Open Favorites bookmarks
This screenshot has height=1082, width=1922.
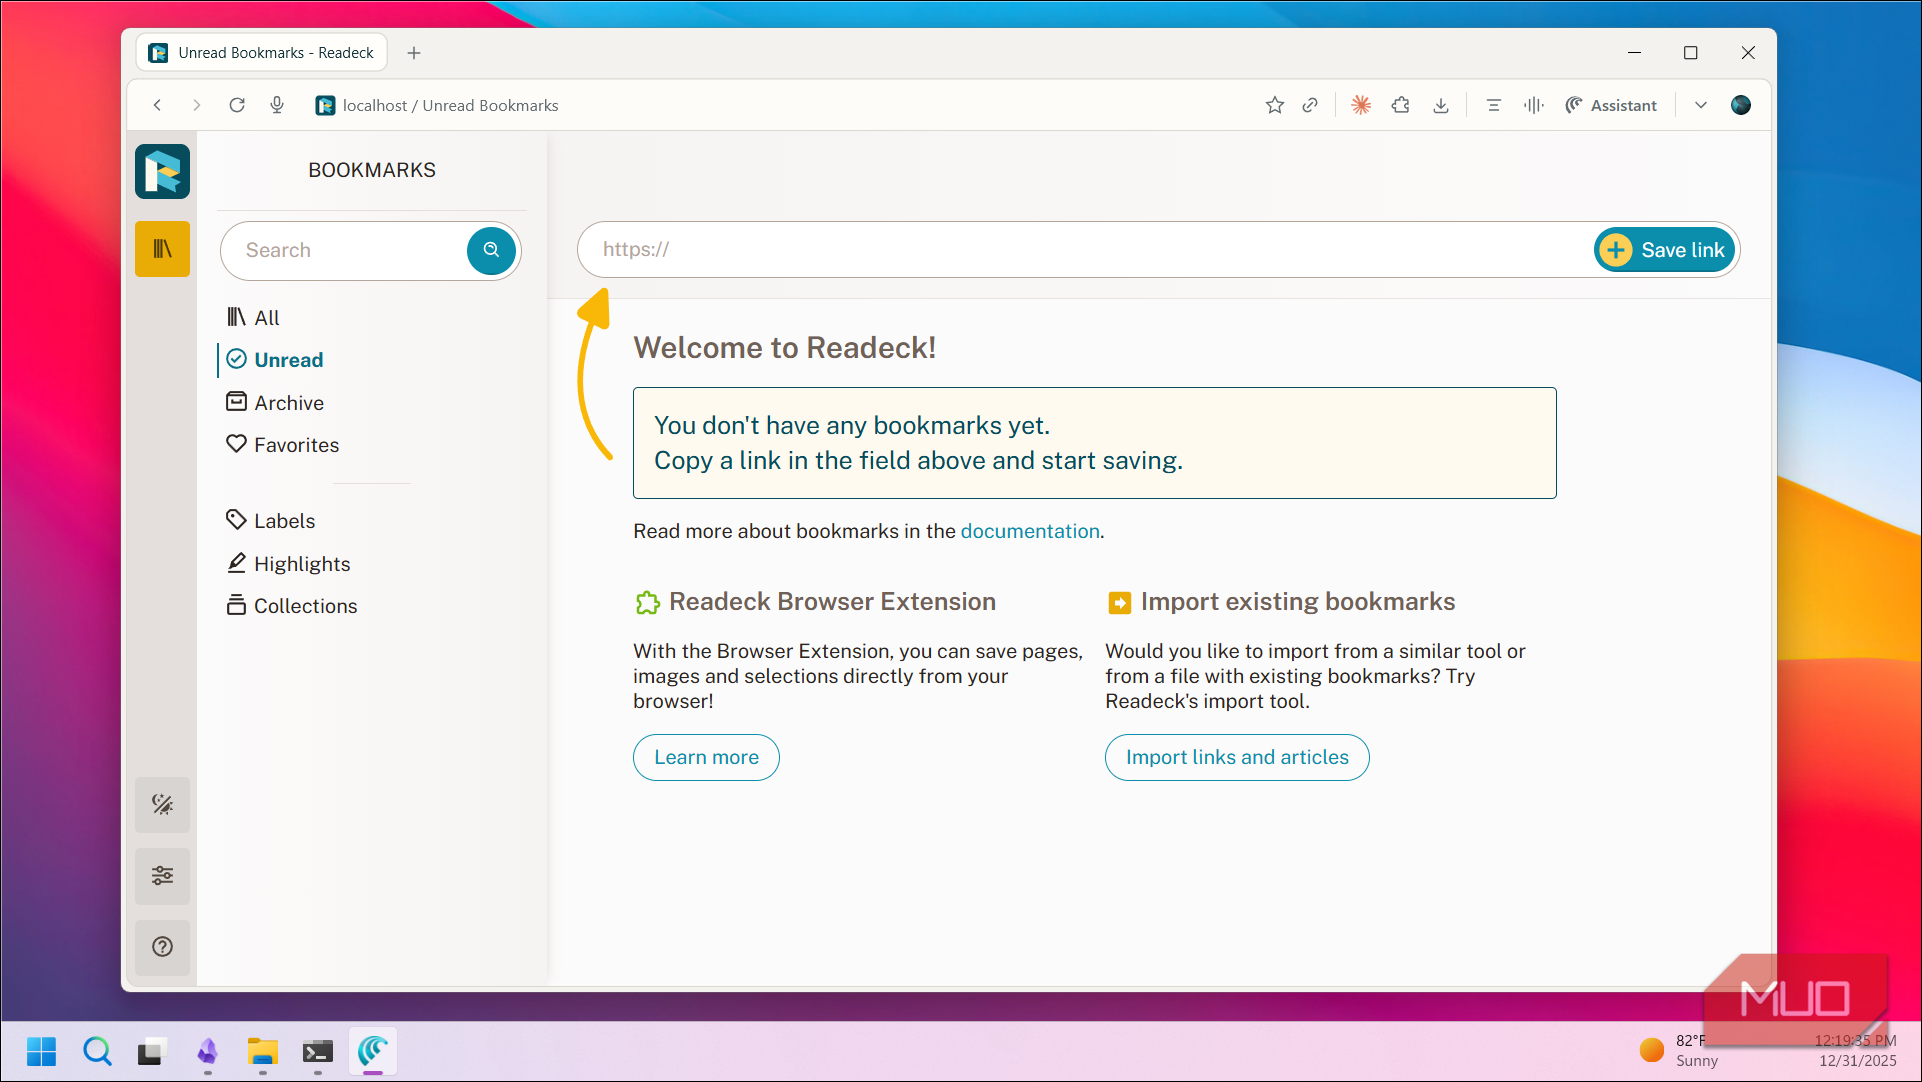pyautogui.click(x=283, y=445)
